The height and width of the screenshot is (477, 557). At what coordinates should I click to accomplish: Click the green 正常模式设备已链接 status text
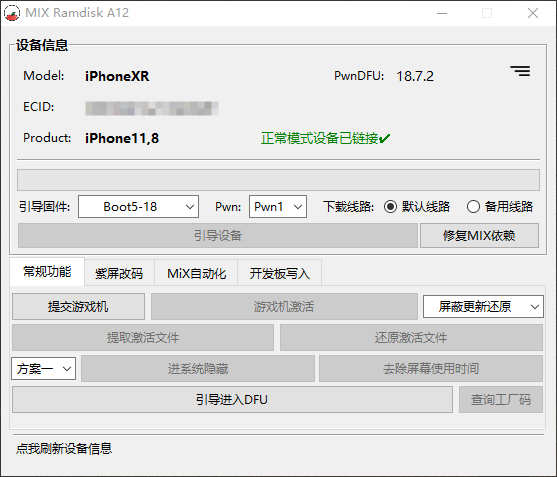pyautogui.click(x=325, y=138)
